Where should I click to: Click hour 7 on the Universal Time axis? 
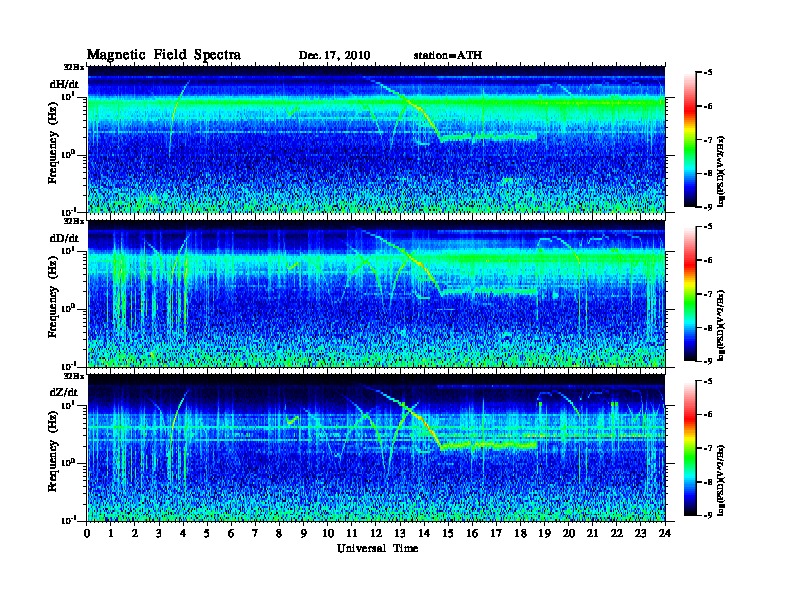pyautogui.click(x=256, y=533)
